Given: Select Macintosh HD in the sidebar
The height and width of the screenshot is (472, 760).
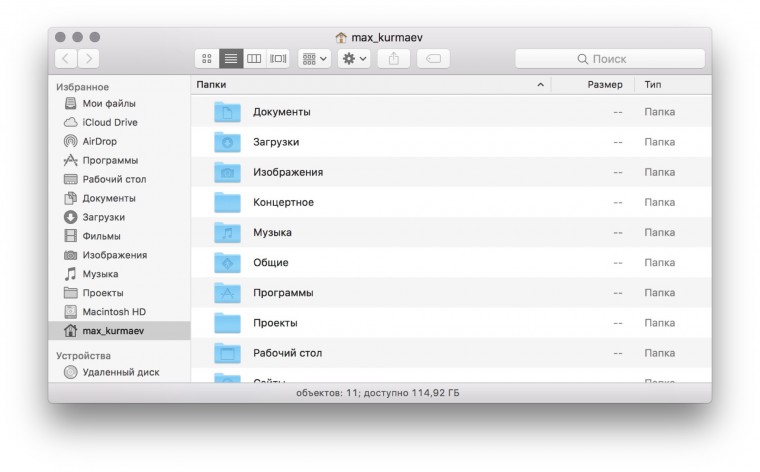Looking at the screenshot, I should coord(114,311).
